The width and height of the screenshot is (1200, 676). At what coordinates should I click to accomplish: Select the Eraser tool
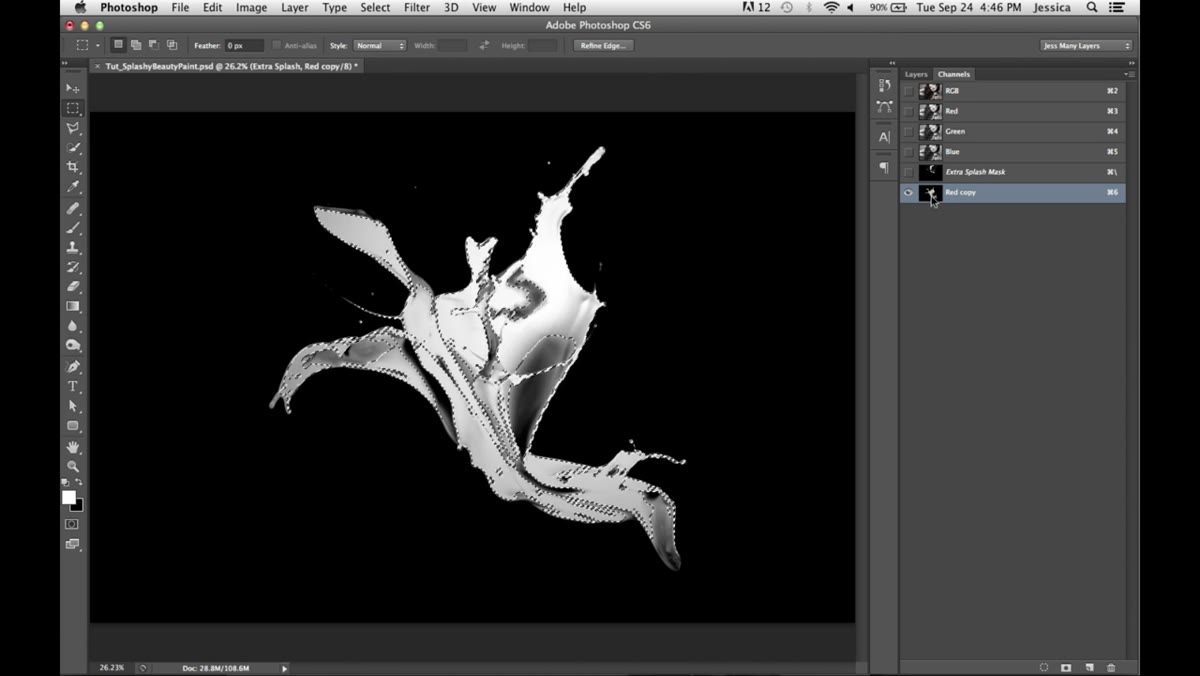(x=73, y=287)
